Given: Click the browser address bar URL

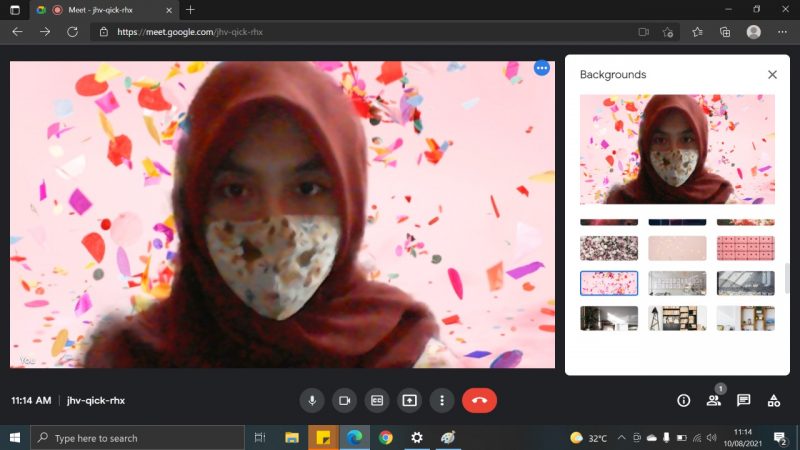Looking at the screenshot, I should coord(190,32).
